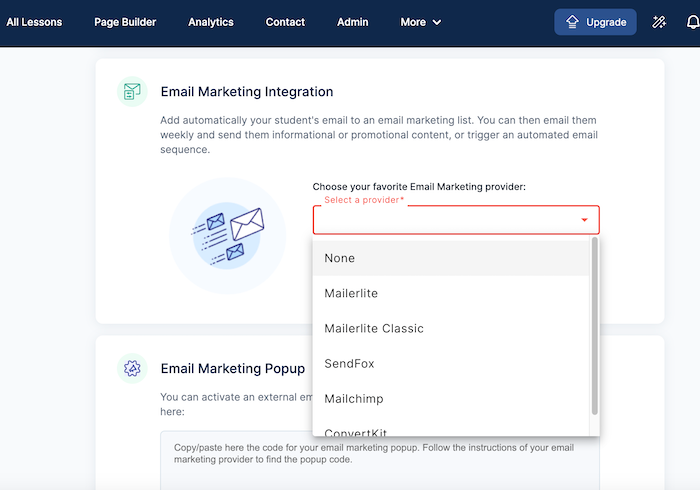The height and width of the screenshot is (490, 700).
Task: Click the Upgrade button
Action: click(x=595, y=22)
